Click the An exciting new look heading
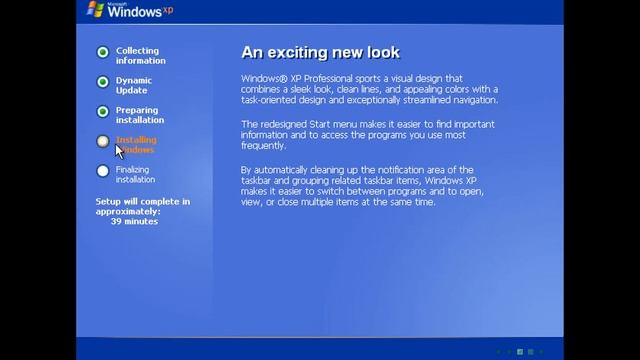 (x=320, y=53)
